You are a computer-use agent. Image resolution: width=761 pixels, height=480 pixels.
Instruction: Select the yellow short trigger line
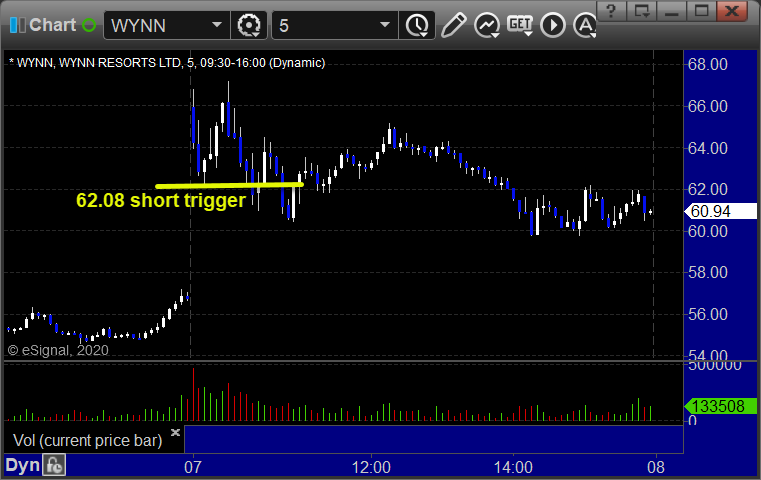tap(229, 185)
